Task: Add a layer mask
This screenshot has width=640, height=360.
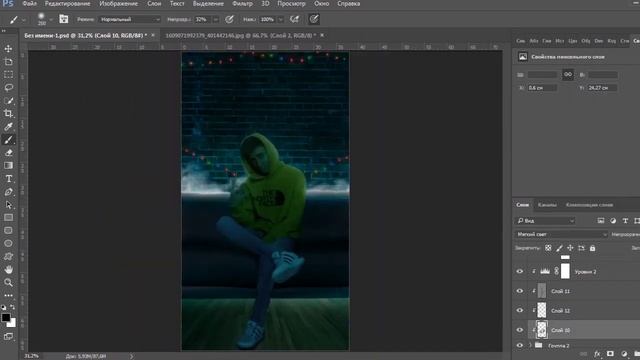Action: (610, 354)
